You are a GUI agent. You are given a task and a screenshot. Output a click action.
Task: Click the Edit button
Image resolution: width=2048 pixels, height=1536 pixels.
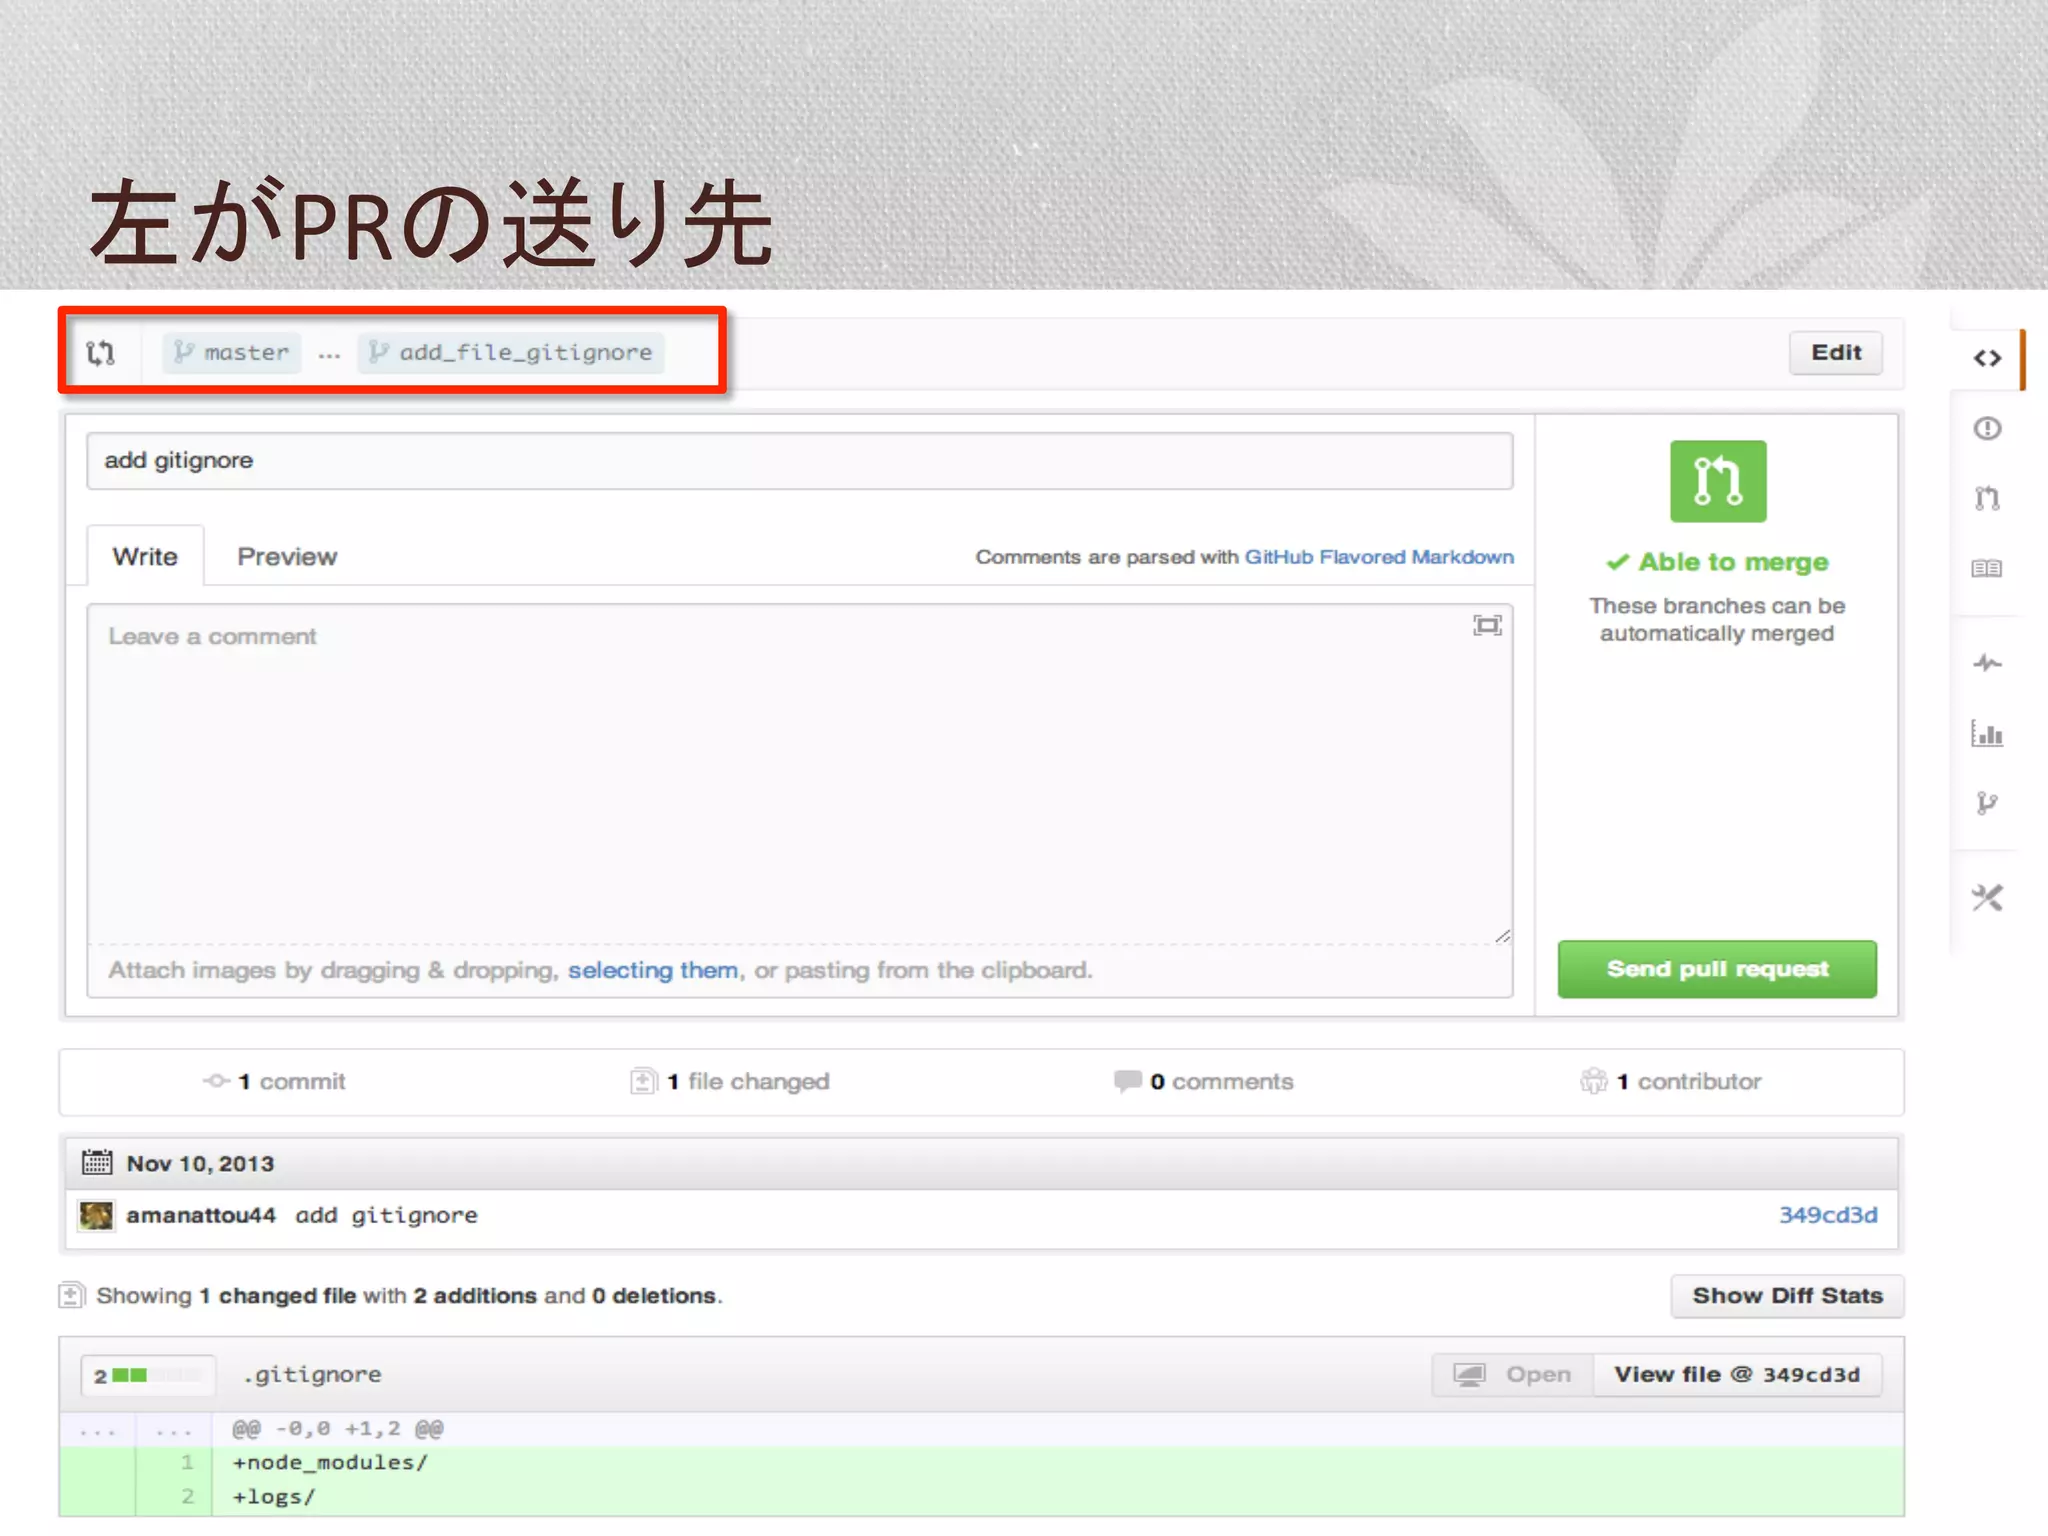(1835, 353)
